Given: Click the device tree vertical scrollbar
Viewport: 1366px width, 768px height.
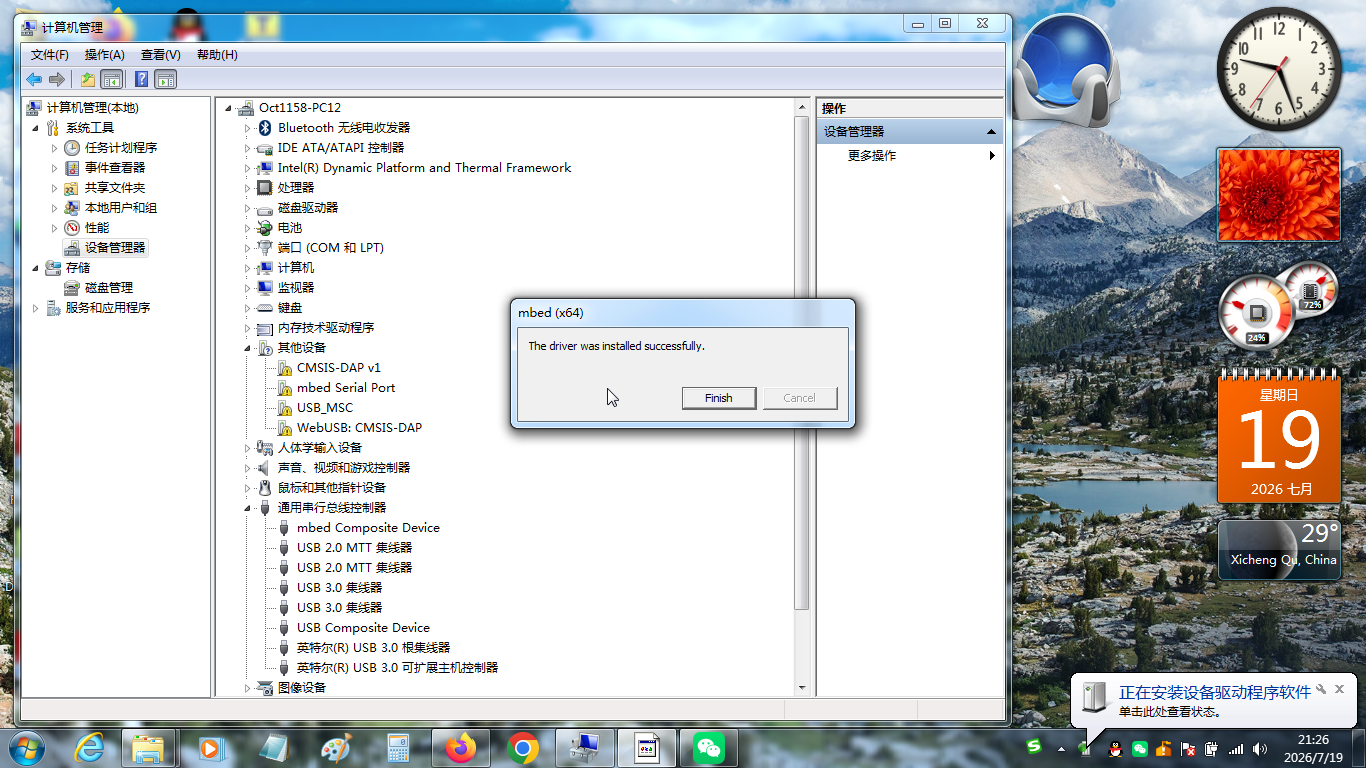Looking at the screenshot, I should coord(801,362).
